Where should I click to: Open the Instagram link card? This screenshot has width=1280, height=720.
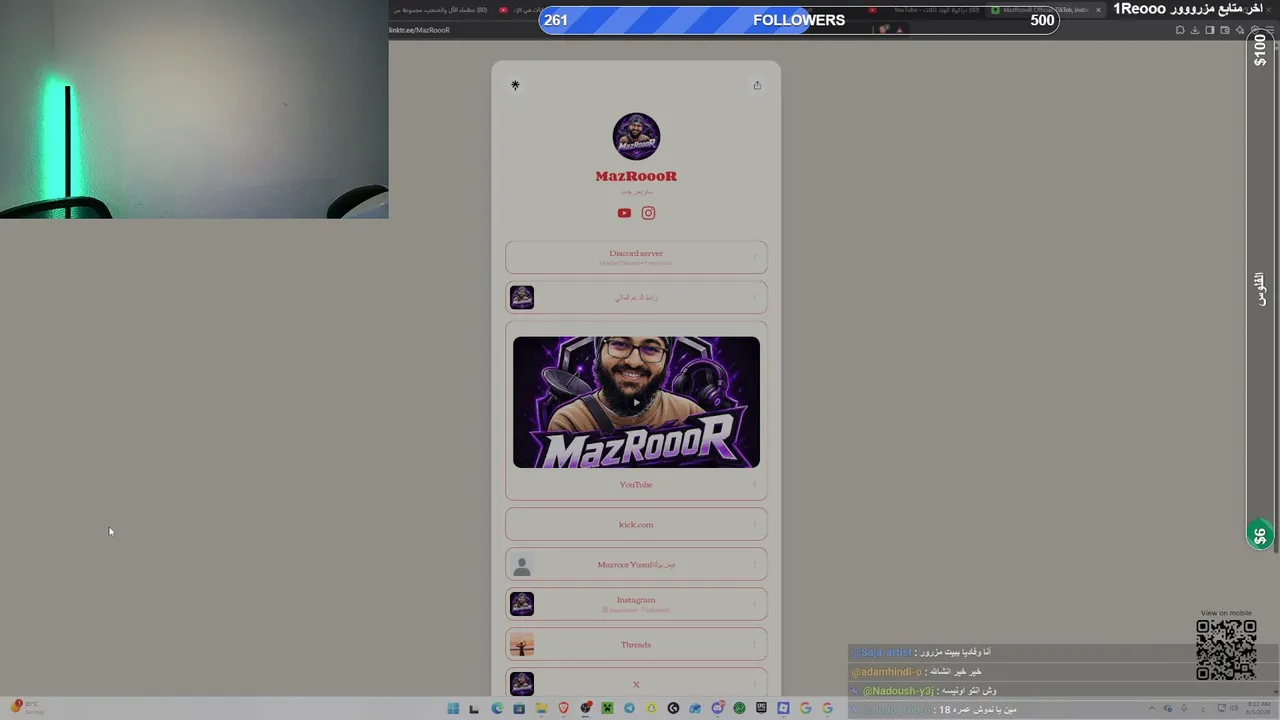click(x=636, y=604)
